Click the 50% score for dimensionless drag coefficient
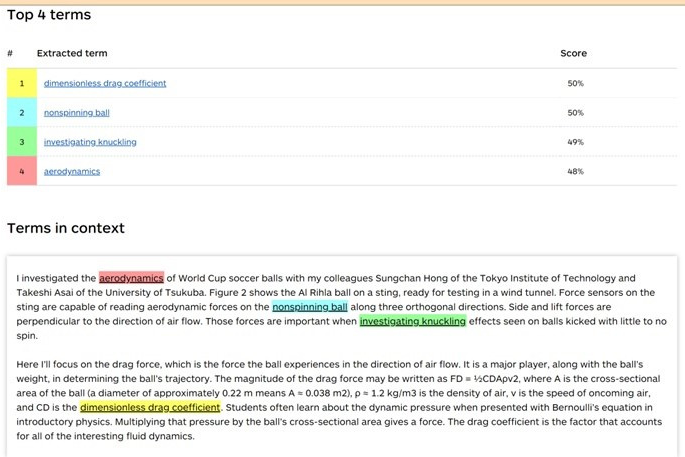This screenshot has height=457, width=685. [x=575, y=83]
